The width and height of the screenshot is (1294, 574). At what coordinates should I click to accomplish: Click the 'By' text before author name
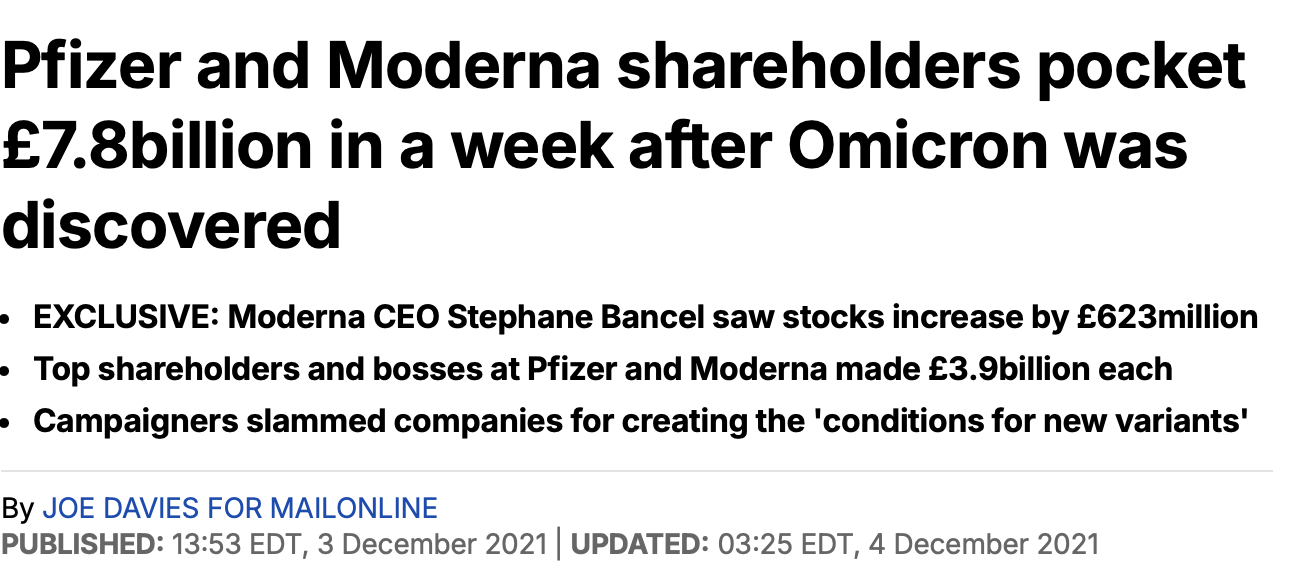18,509
